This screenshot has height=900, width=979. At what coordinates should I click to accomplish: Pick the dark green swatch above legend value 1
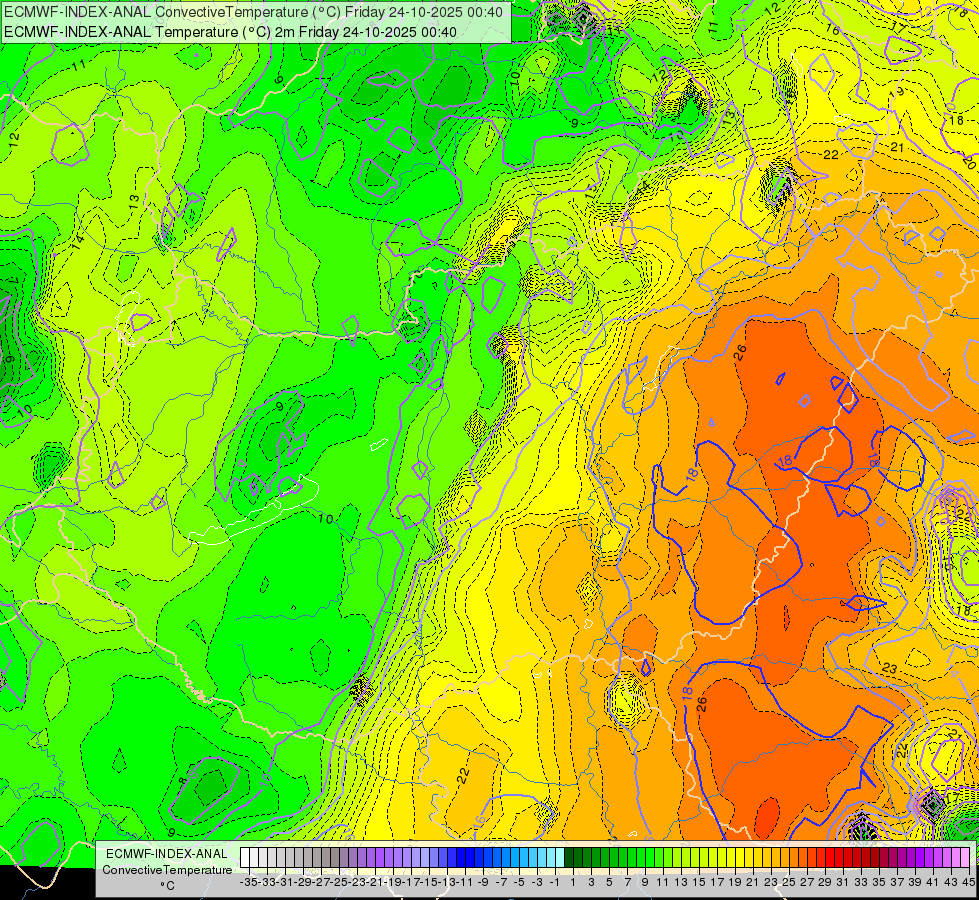[x=569, y=858]
